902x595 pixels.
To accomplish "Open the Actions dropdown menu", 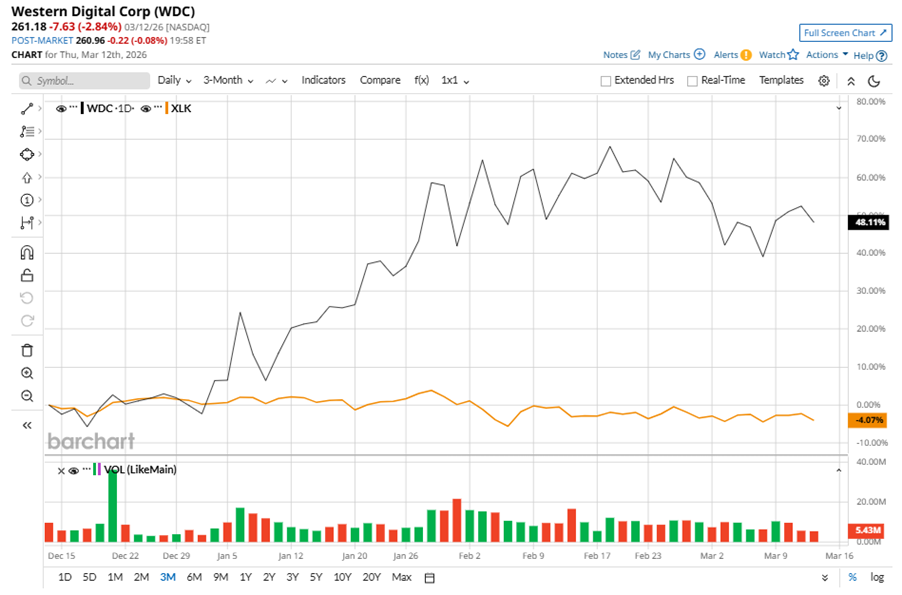I will coord(827,55).
